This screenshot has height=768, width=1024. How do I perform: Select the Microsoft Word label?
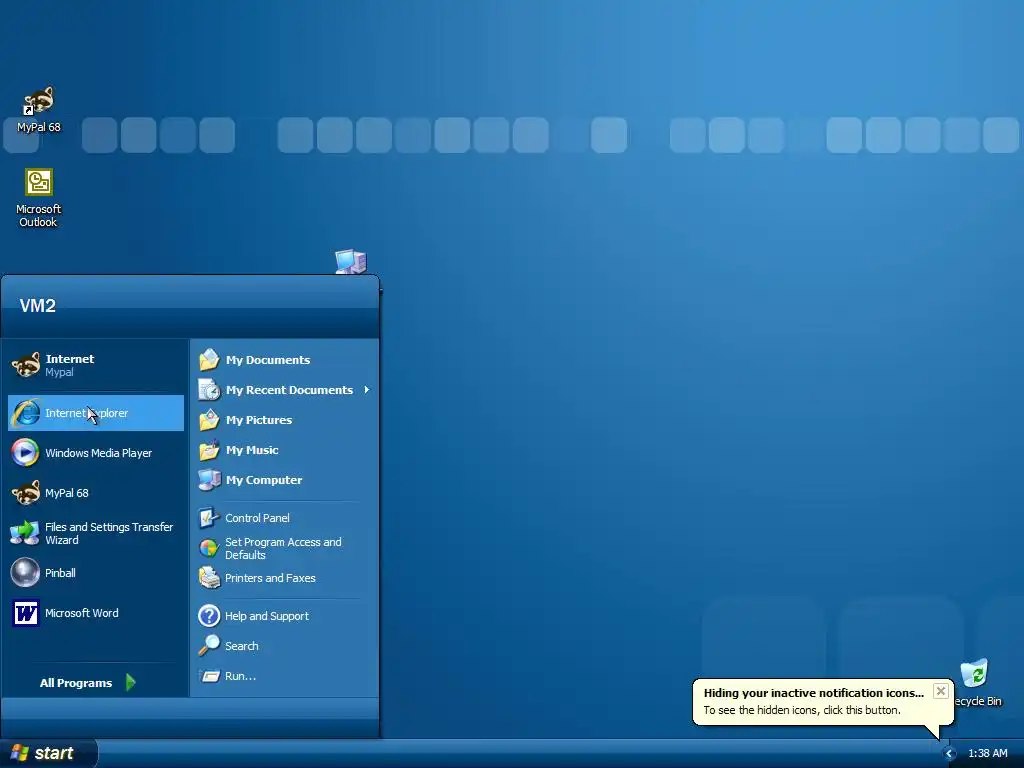click(82, 613)
